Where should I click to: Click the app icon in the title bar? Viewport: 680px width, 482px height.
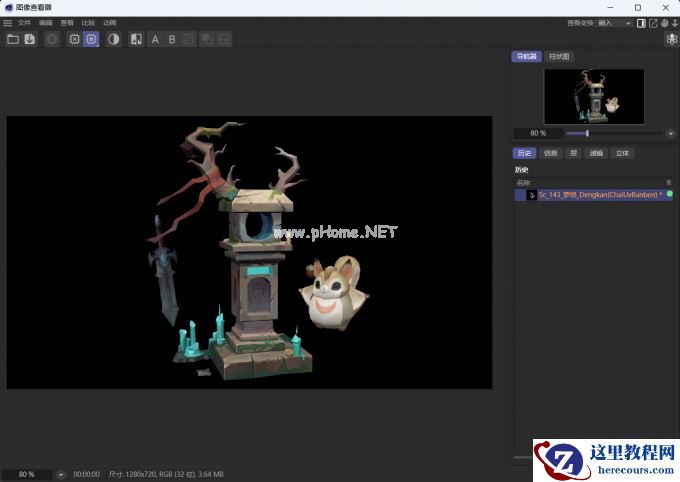pos(8,7)
